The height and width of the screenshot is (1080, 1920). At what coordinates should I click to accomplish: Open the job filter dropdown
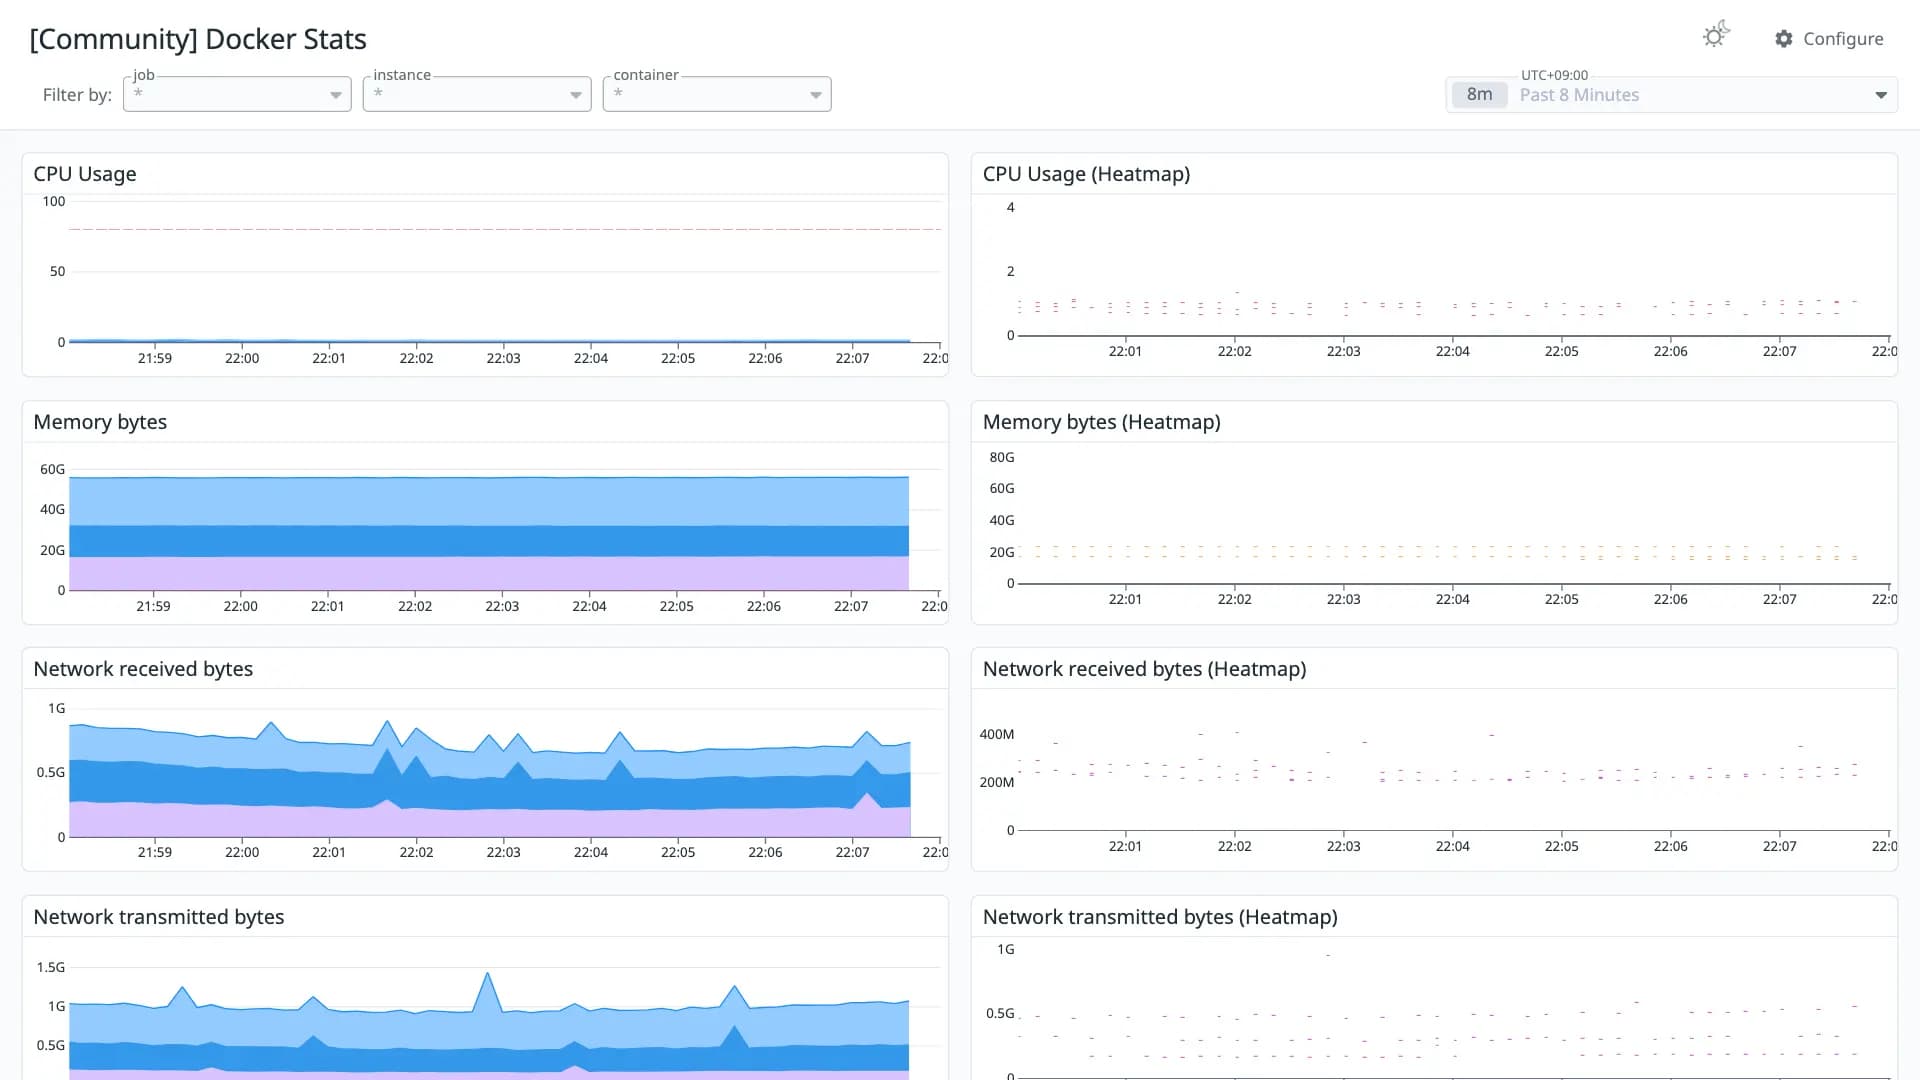[x=237, y=94]
